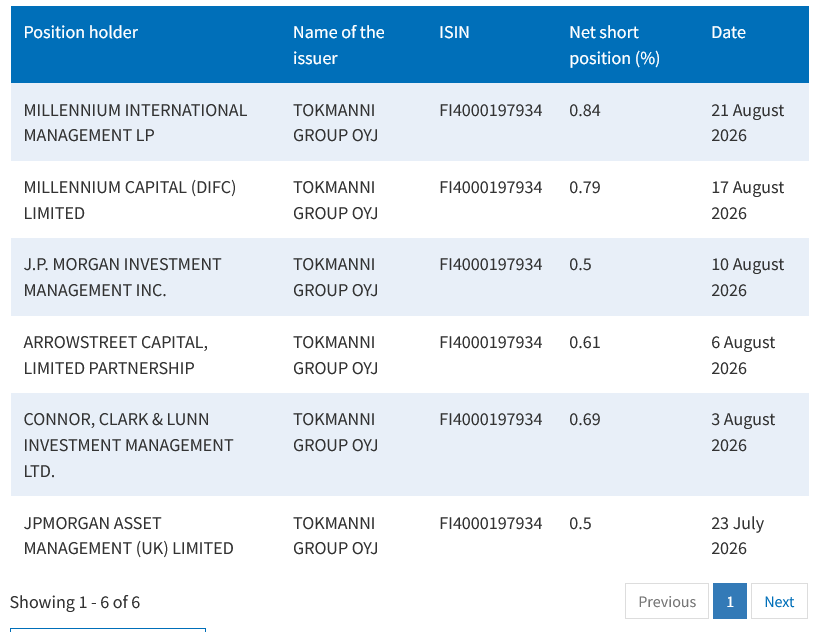823x632 pixels.
Task: Click ISIN in Millennium International row
Action: tap(490, 110)
